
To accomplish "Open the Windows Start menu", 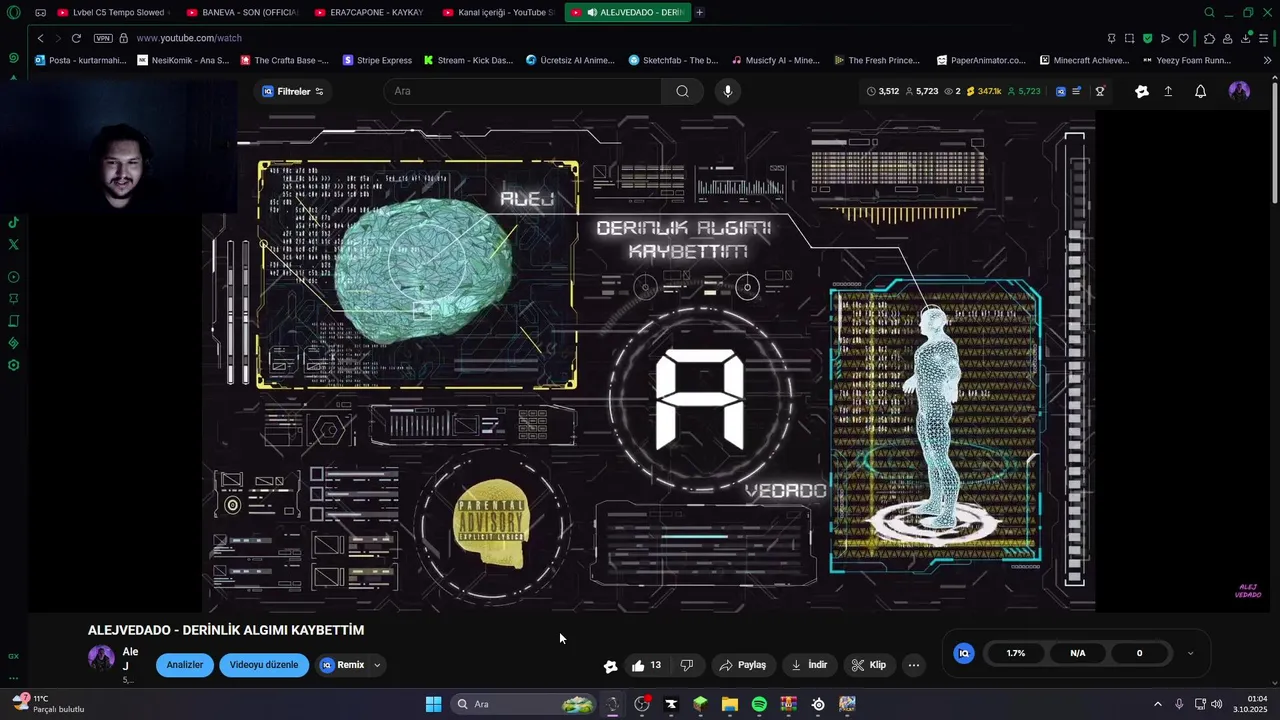I will pos(433,704).
